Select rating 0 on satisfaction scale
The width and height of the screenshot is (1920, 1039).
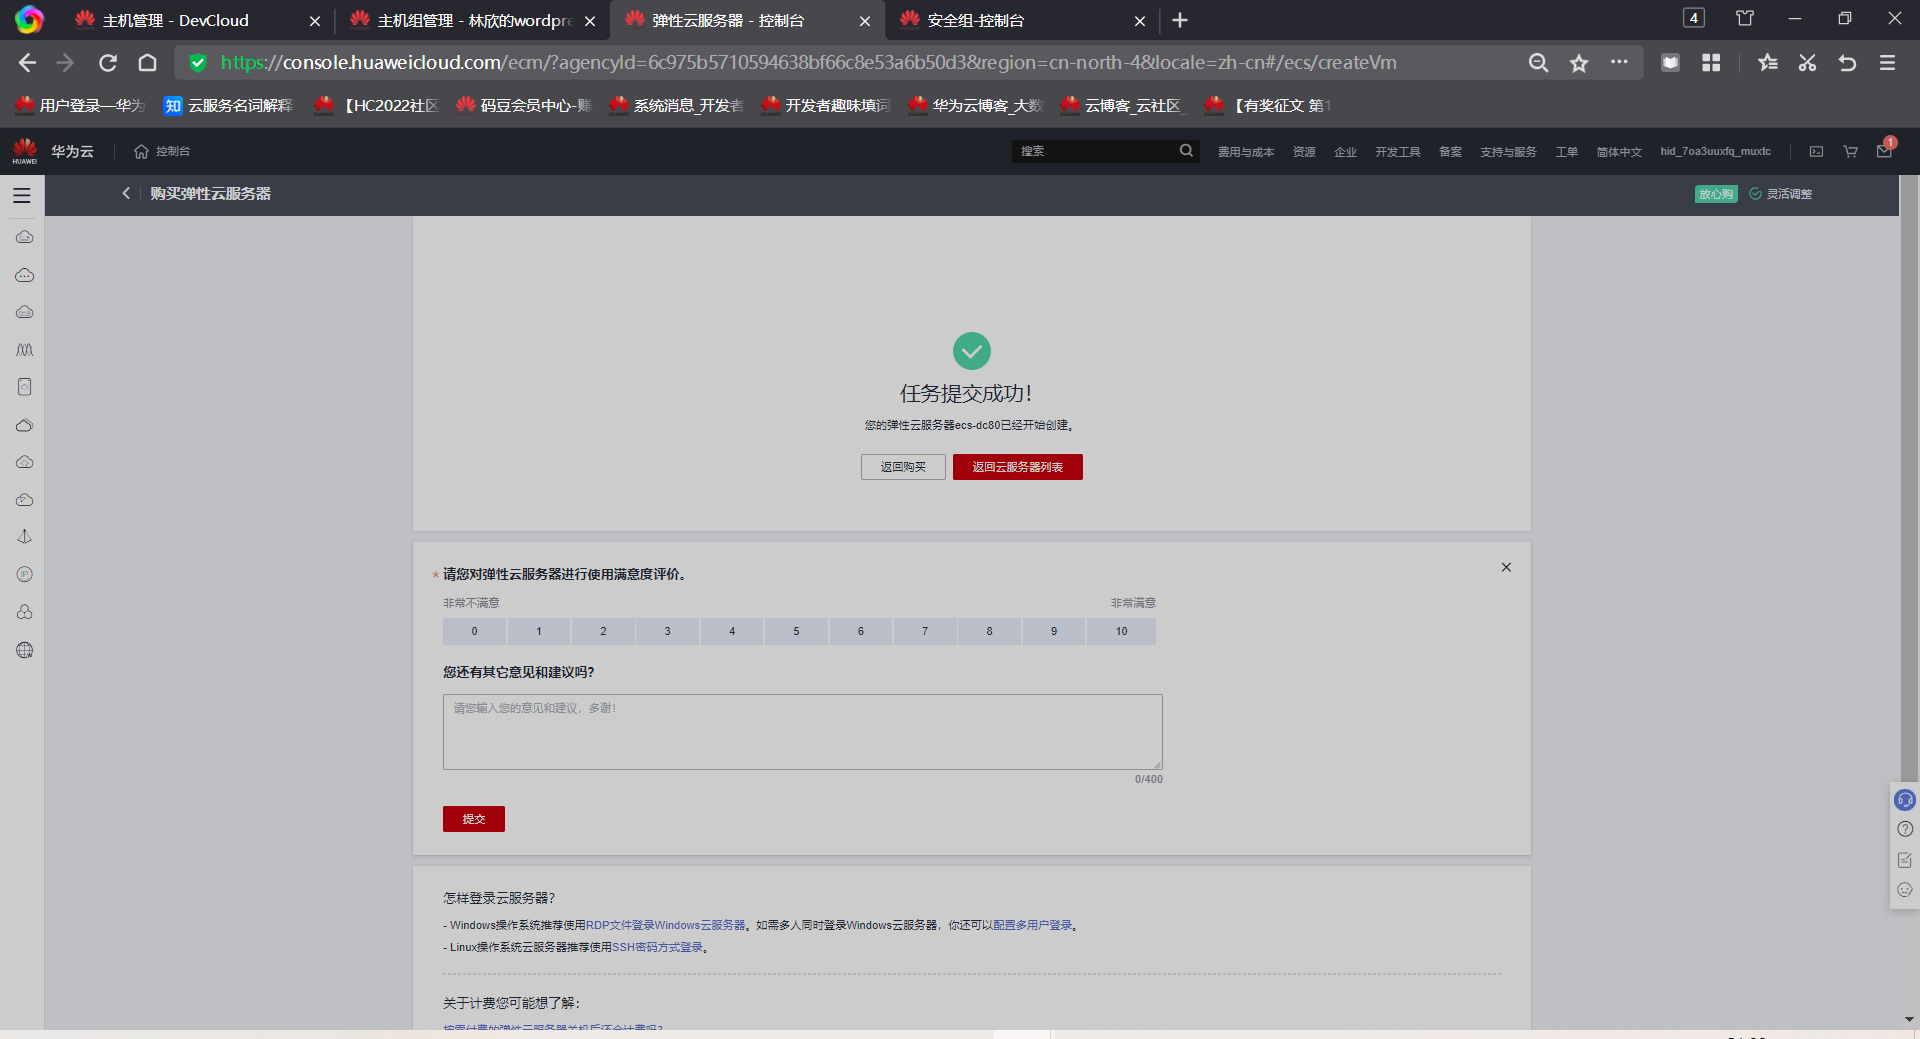coord(475,631)
